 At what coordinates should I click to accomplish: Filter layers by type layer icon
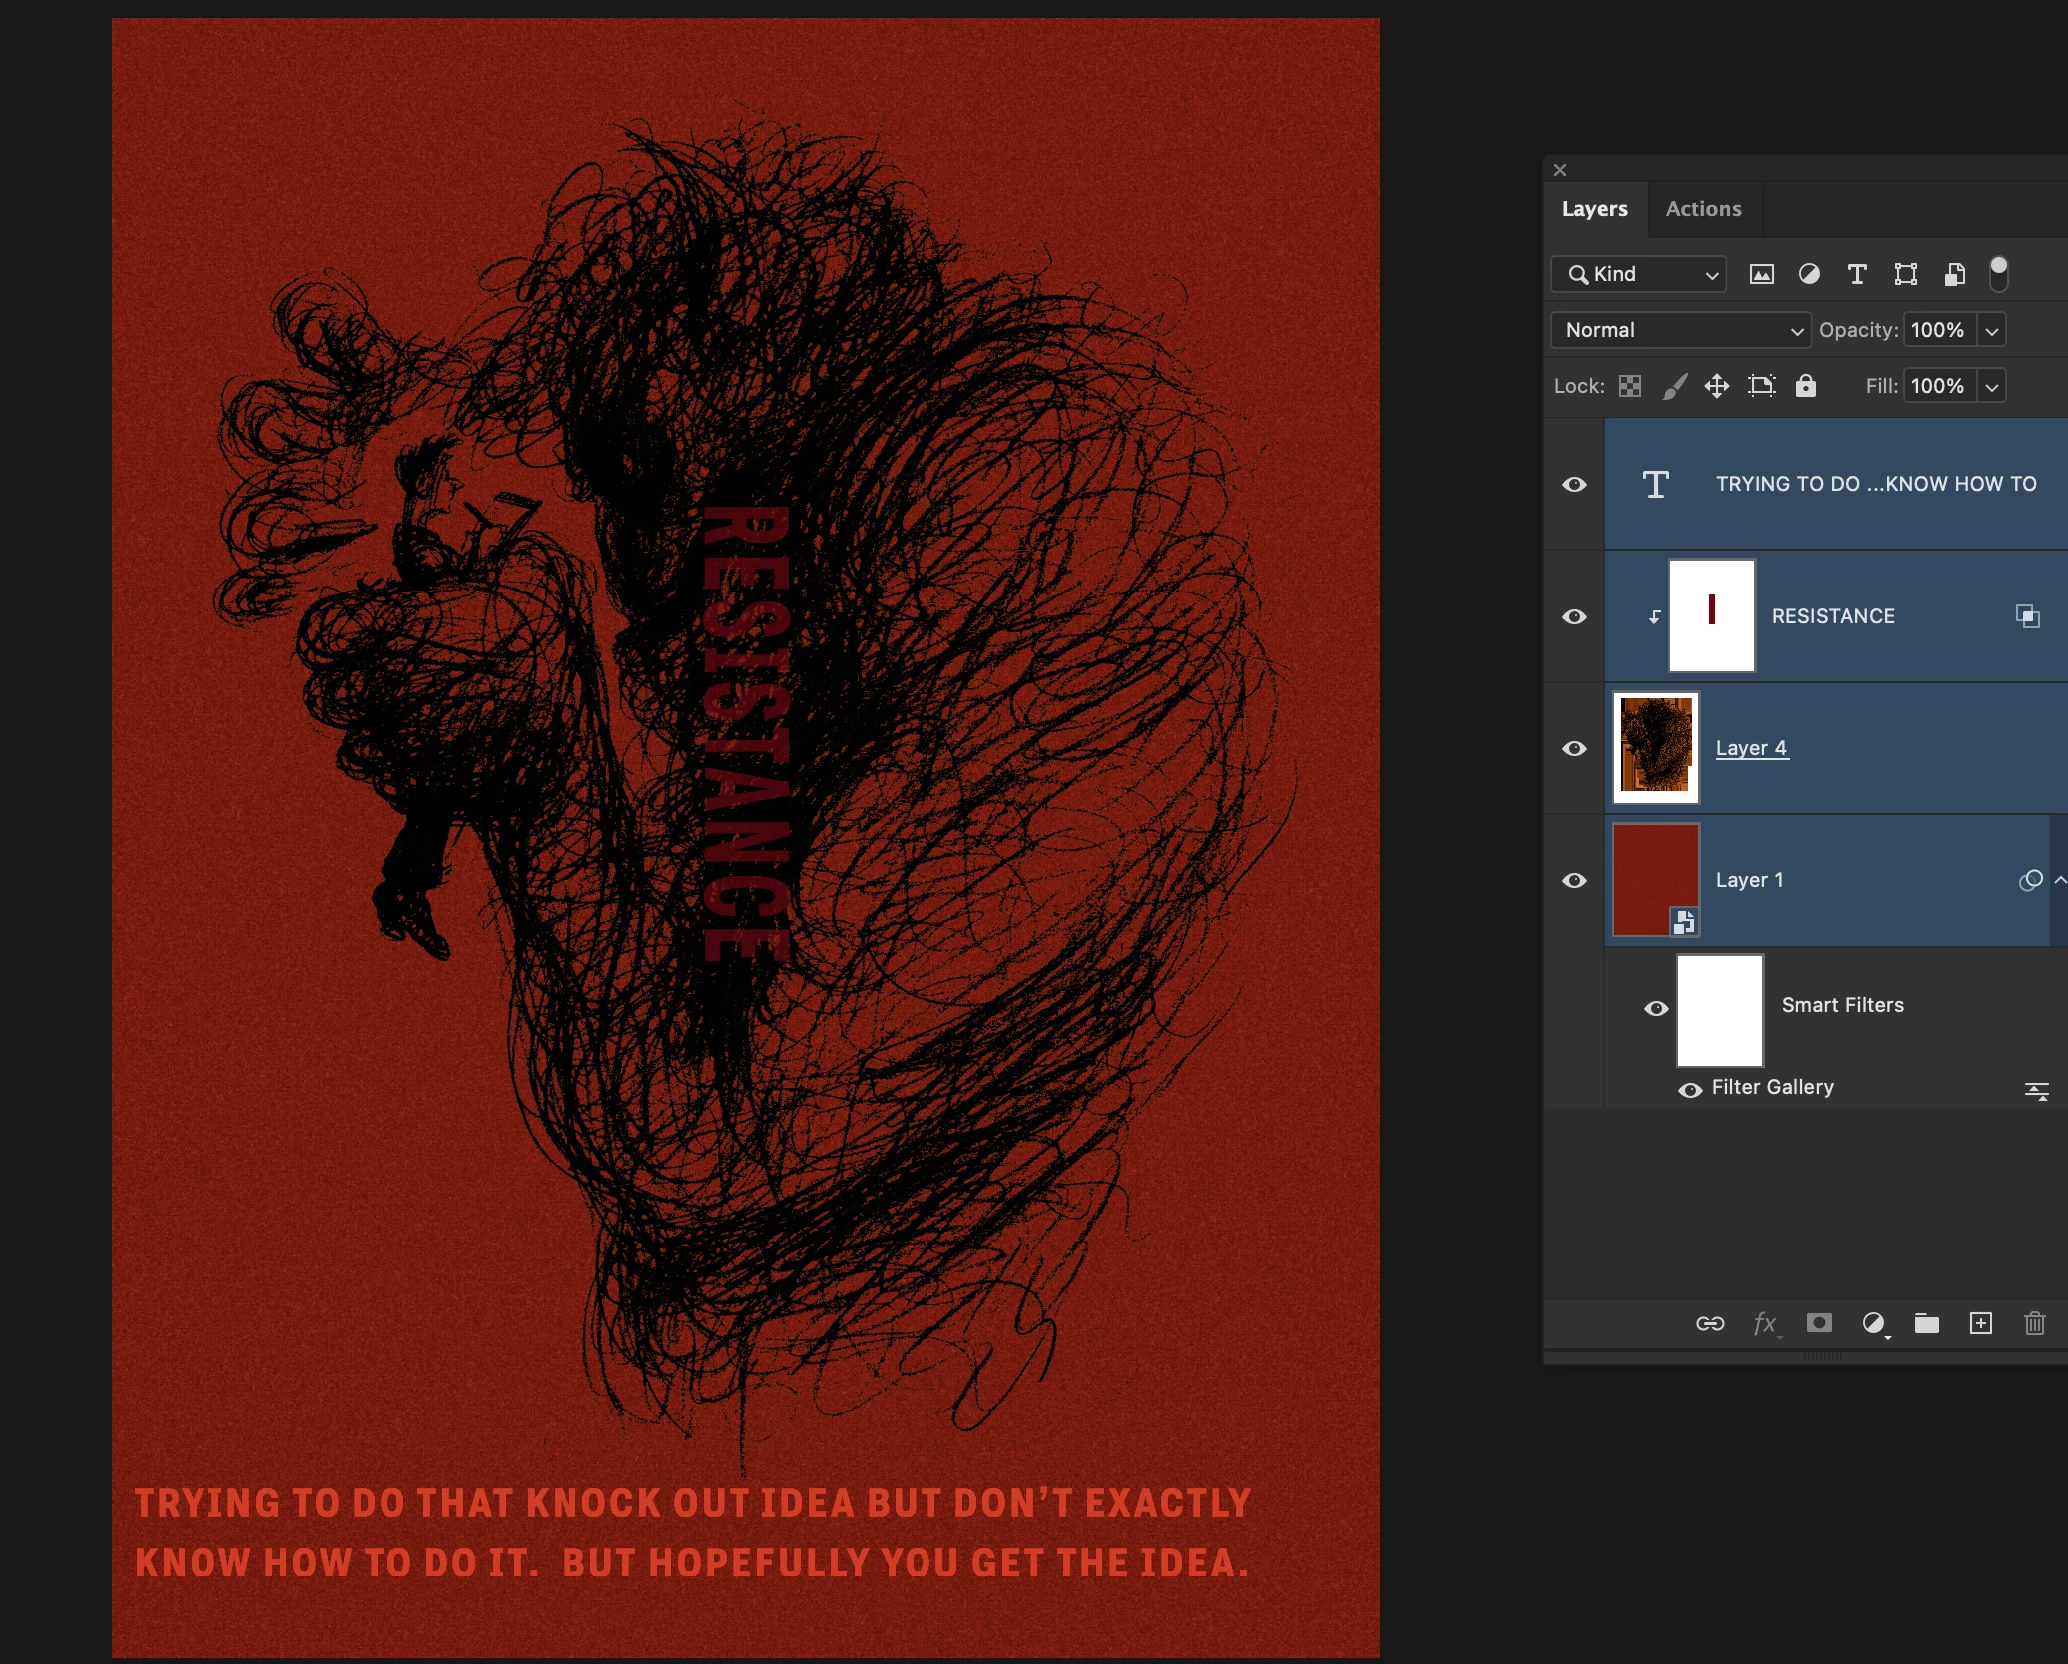click(1857, 274)
